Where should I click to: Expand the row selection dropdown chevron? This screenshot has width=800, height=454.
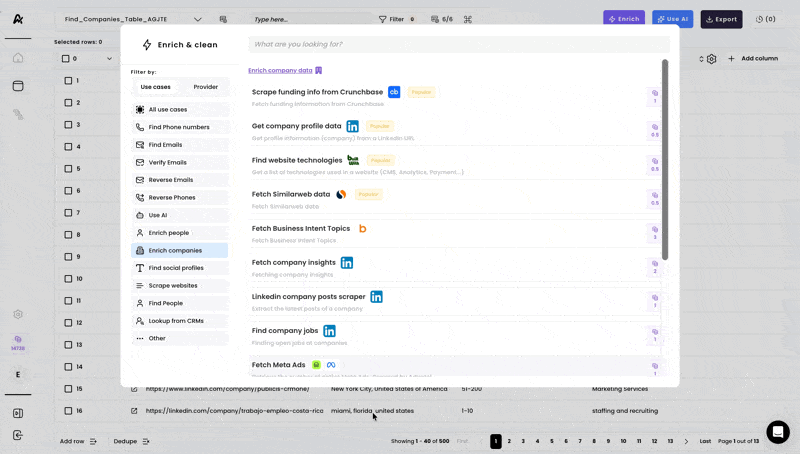coord(109,59)
